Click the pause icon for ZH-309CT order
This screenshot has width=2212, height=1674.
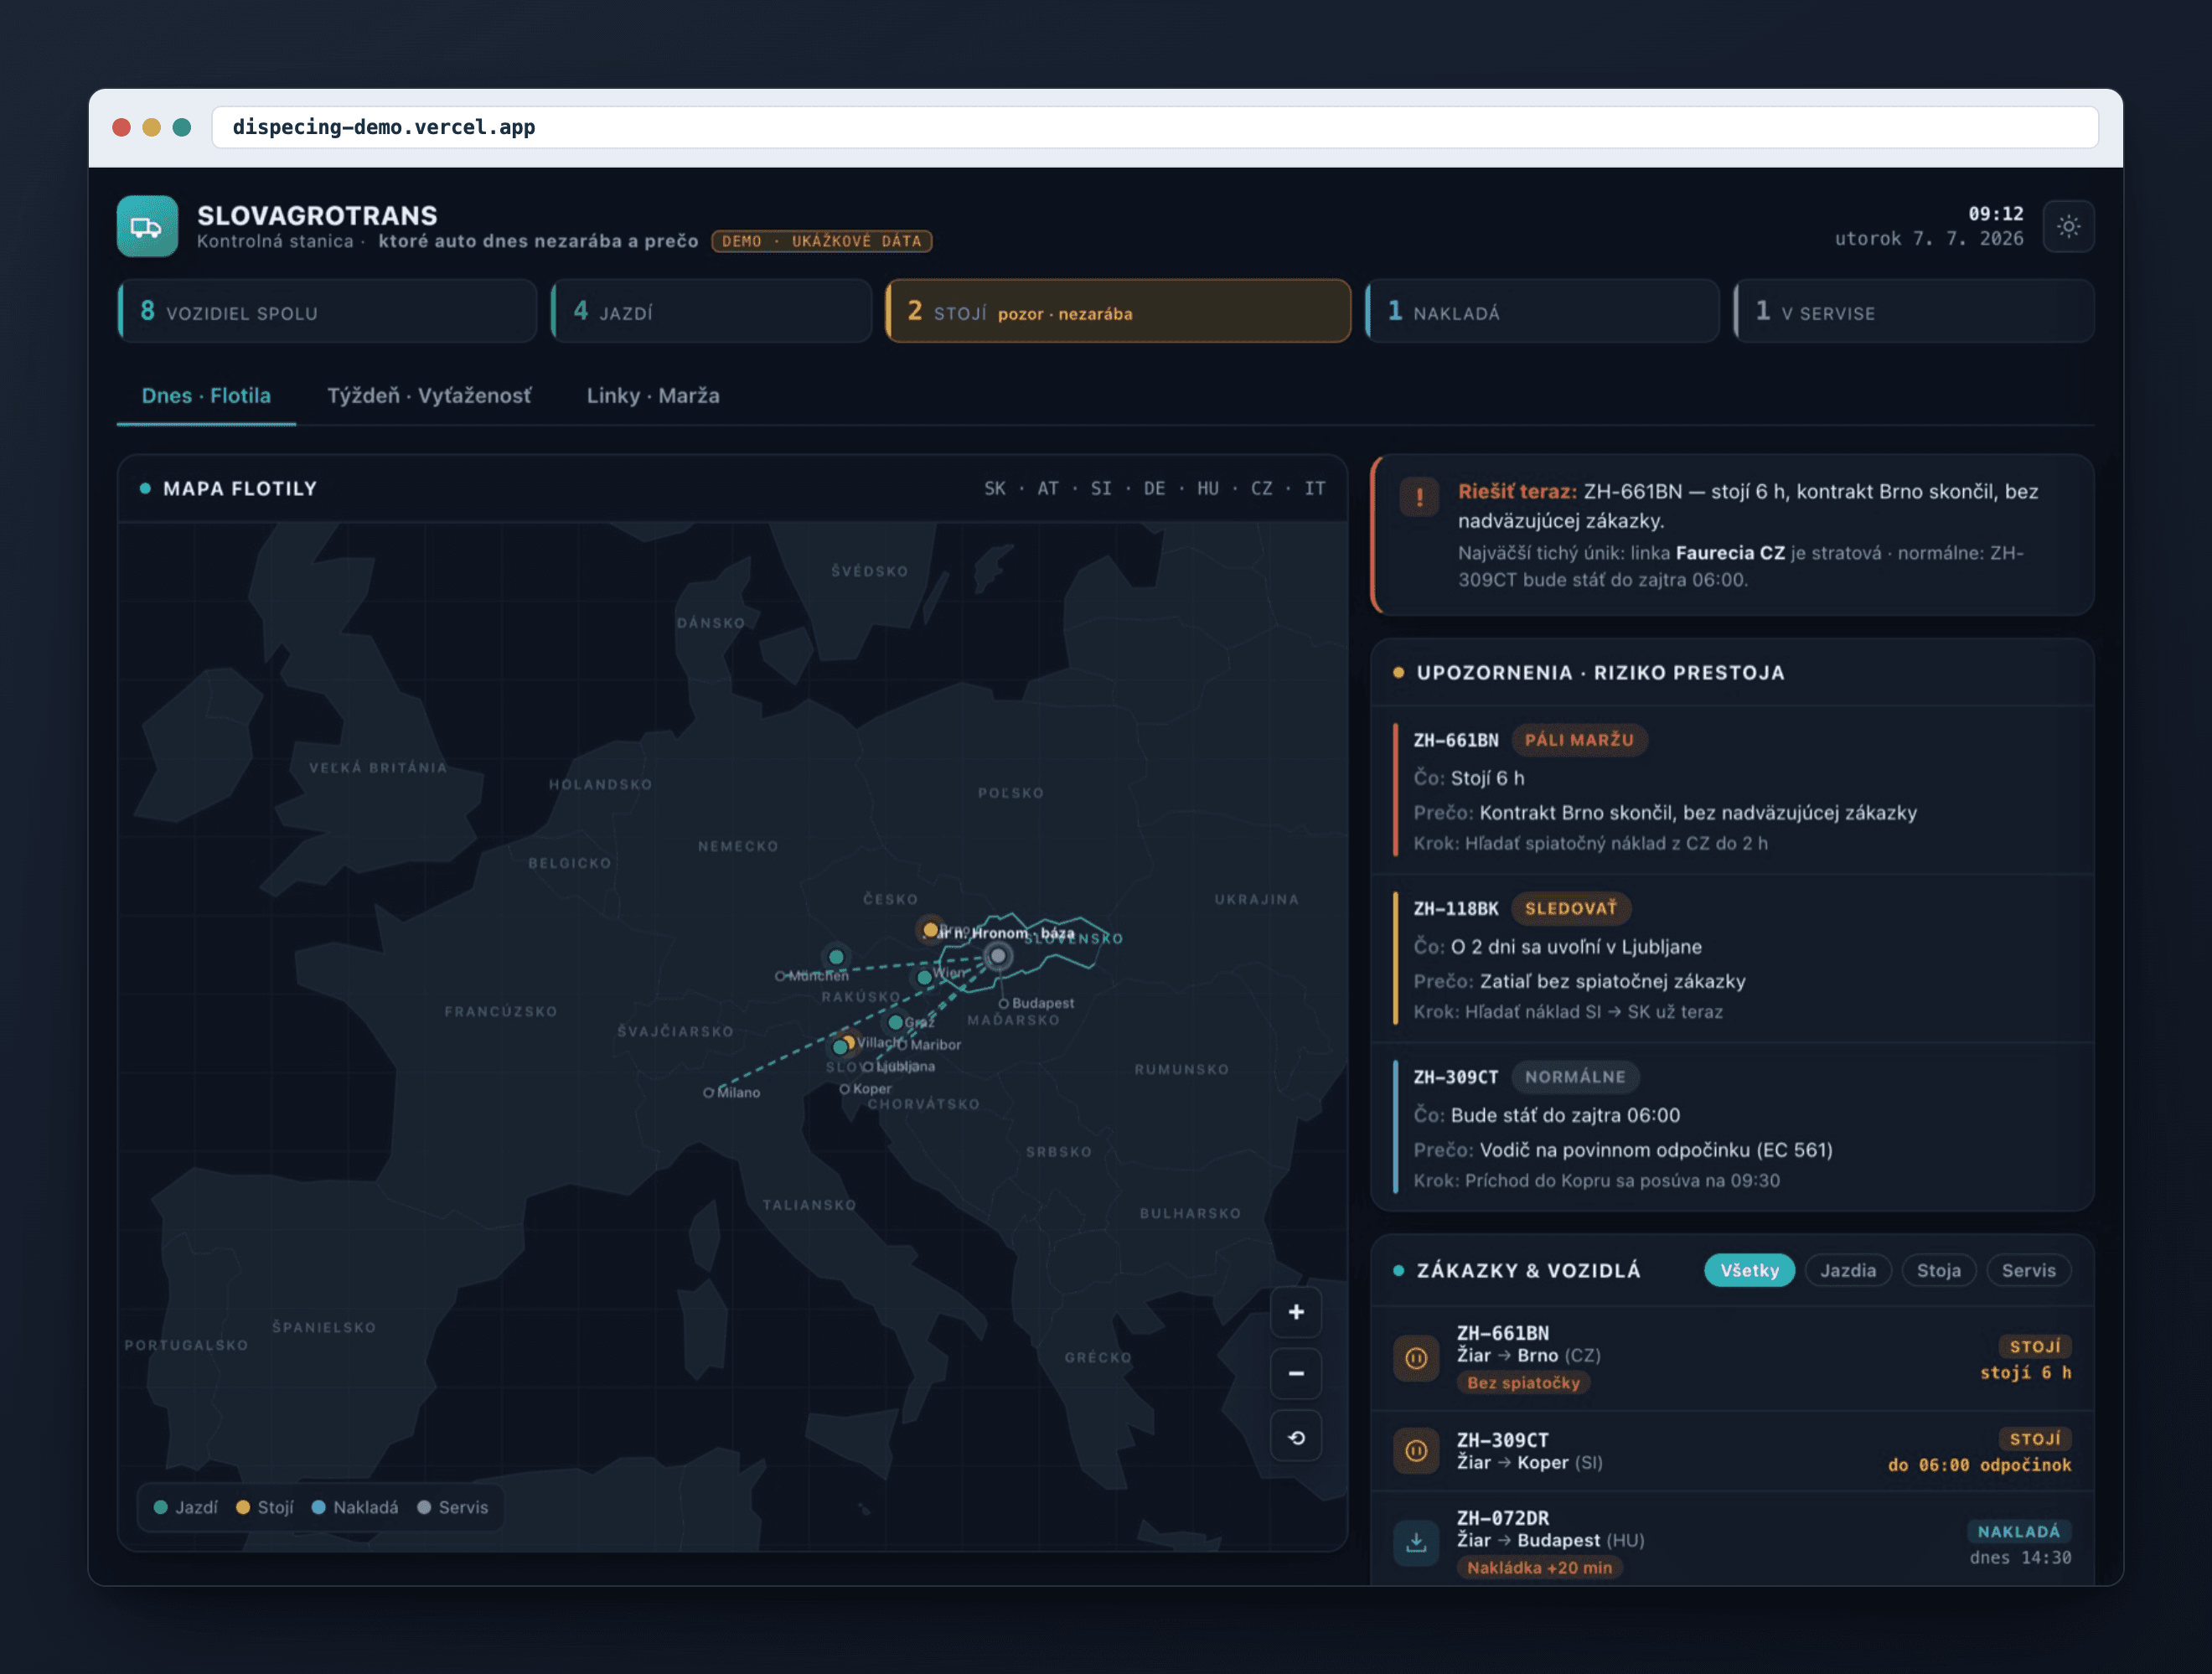click(x=1416, y=1451)
